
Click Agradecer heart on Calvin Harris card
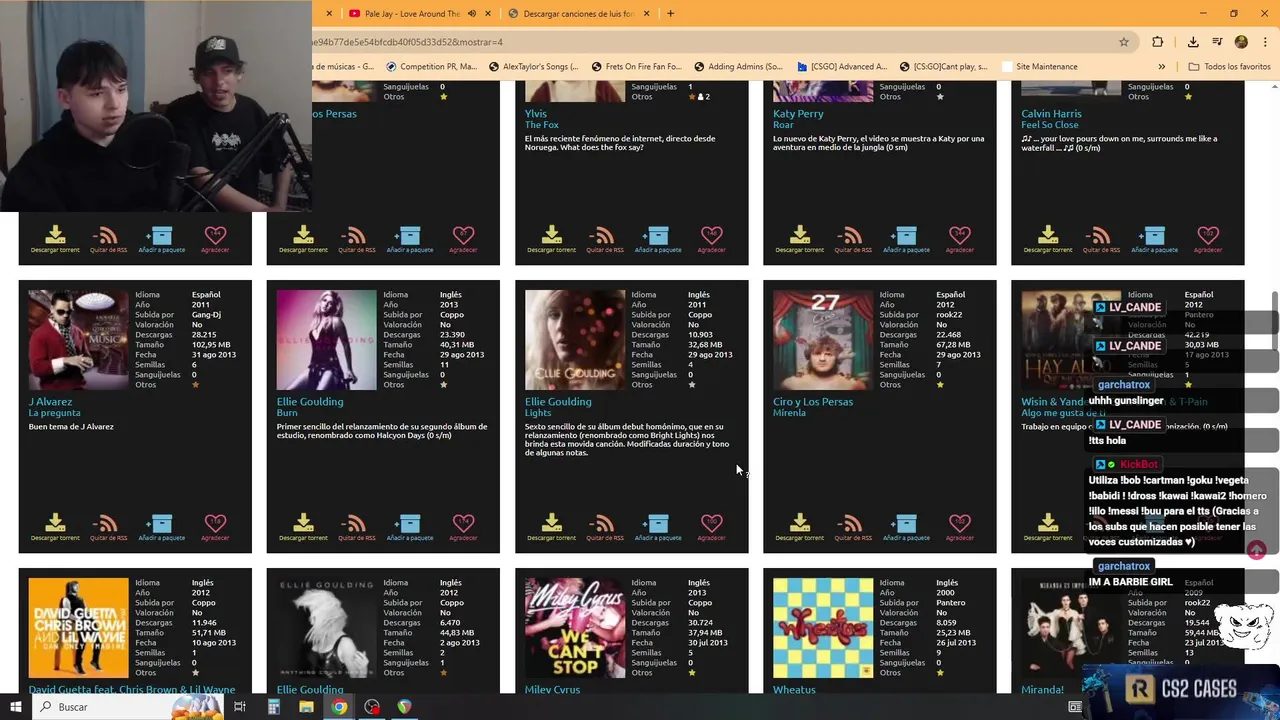pos(1207,239)
